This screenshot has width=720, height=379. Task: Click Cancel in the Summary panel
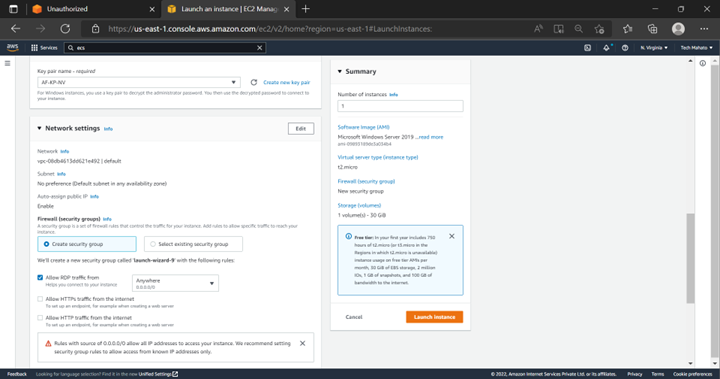(354, 317)
